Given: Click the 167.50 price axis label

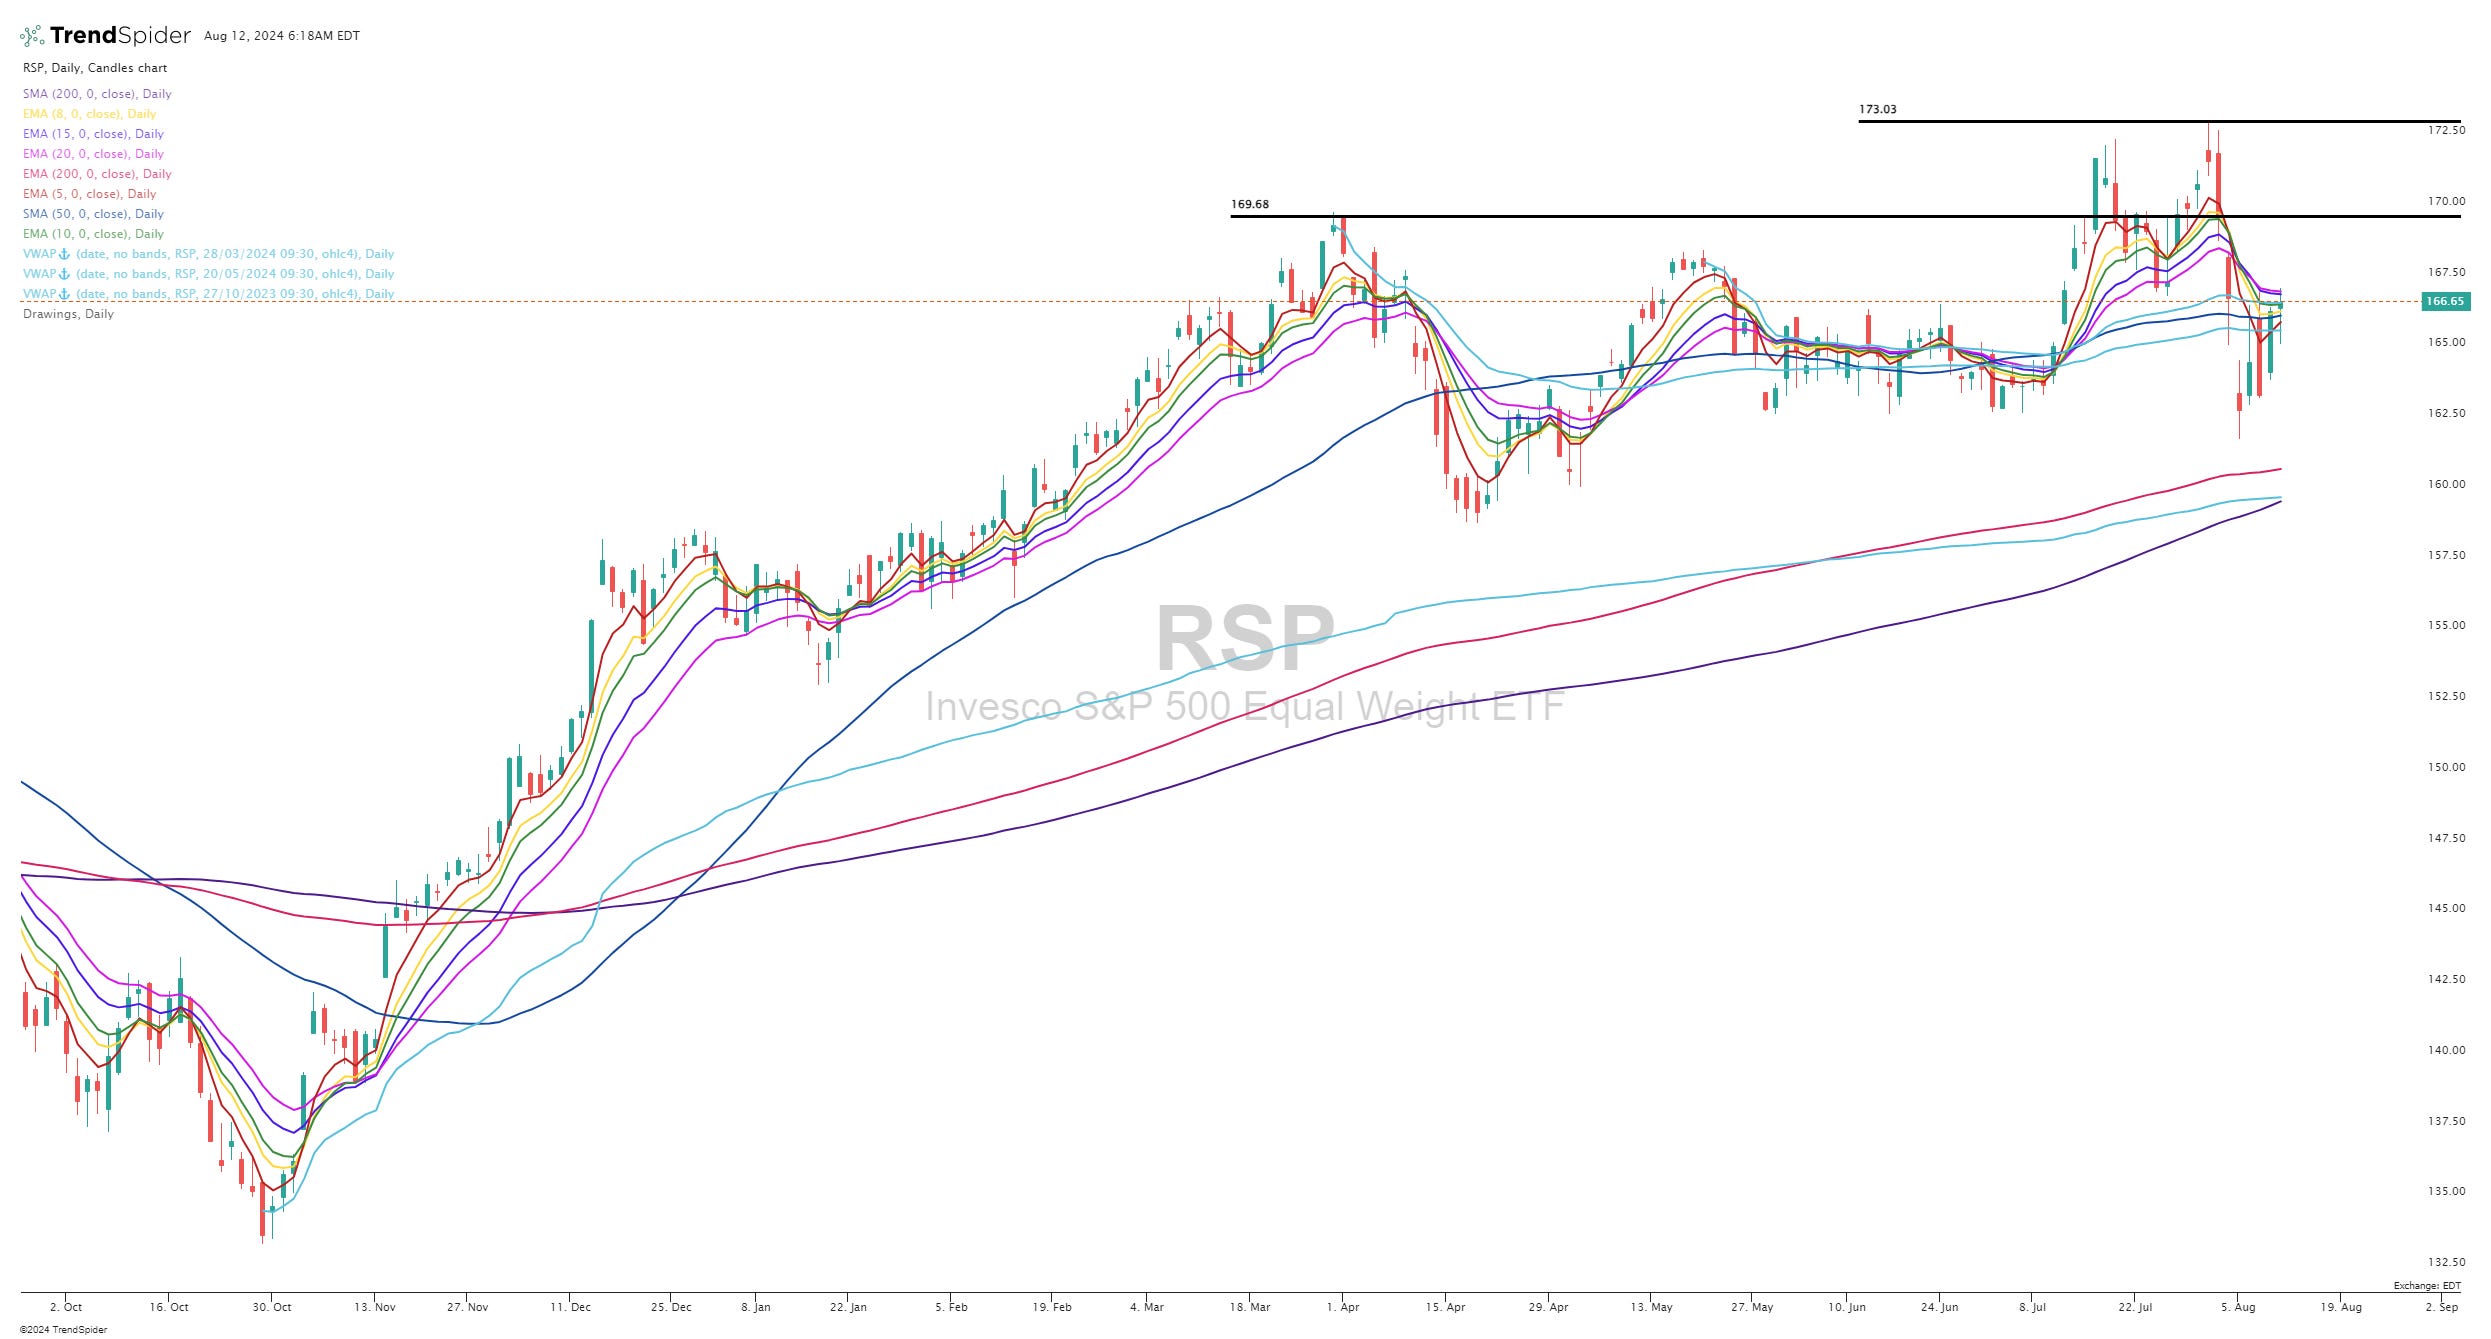Looking at the screenshot, I should pyautogui.click(x=2446, y=272).
